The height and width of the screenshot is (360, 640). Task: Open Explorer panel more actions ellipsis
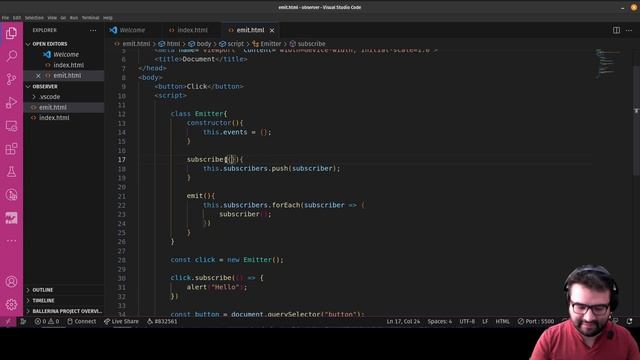(x=93, y=30)
